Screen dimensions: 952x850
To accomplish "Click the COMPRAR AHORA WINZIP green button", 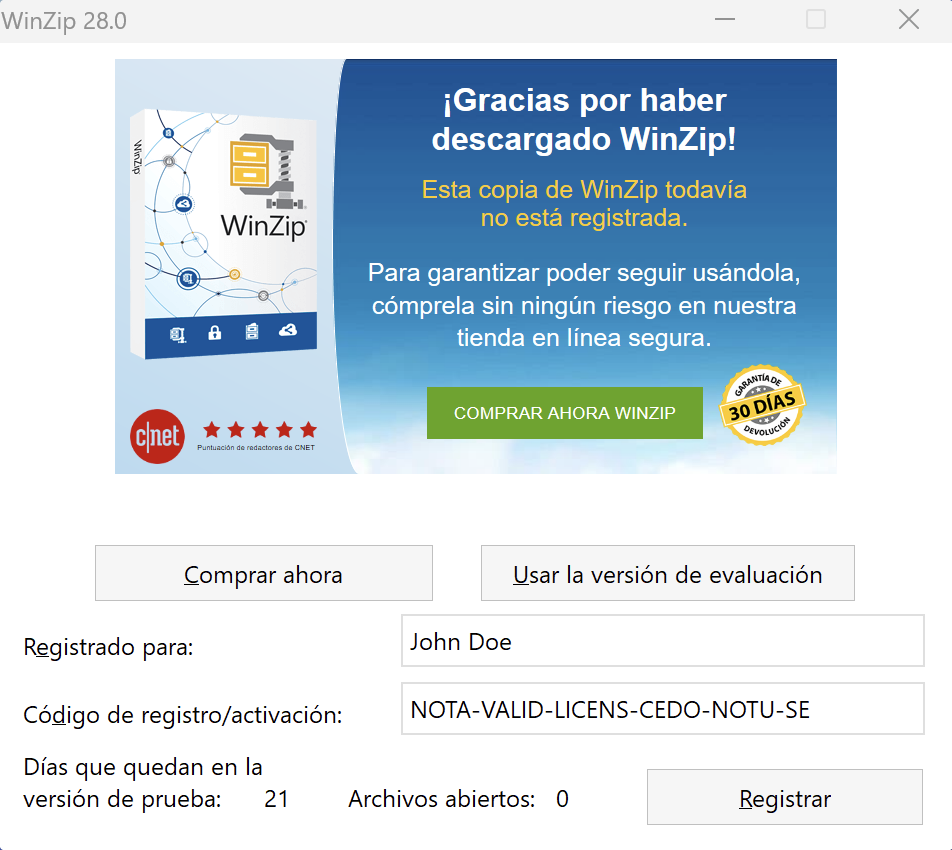I will tap(564, 412).
